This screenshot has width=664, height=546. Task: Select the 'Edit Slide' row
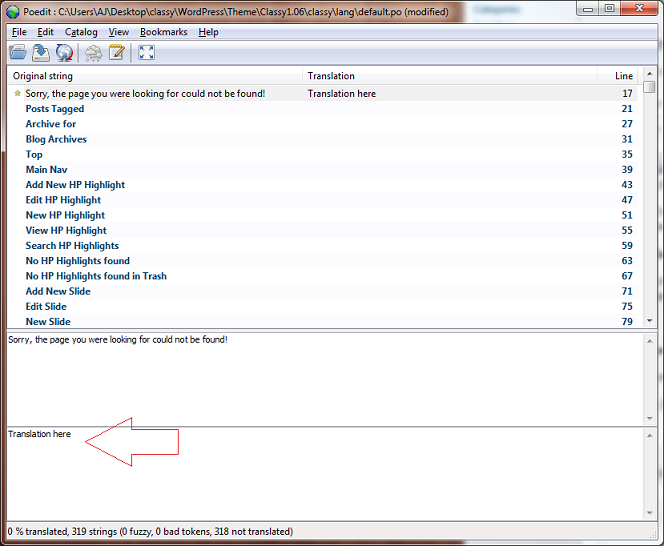pos(323,307)
